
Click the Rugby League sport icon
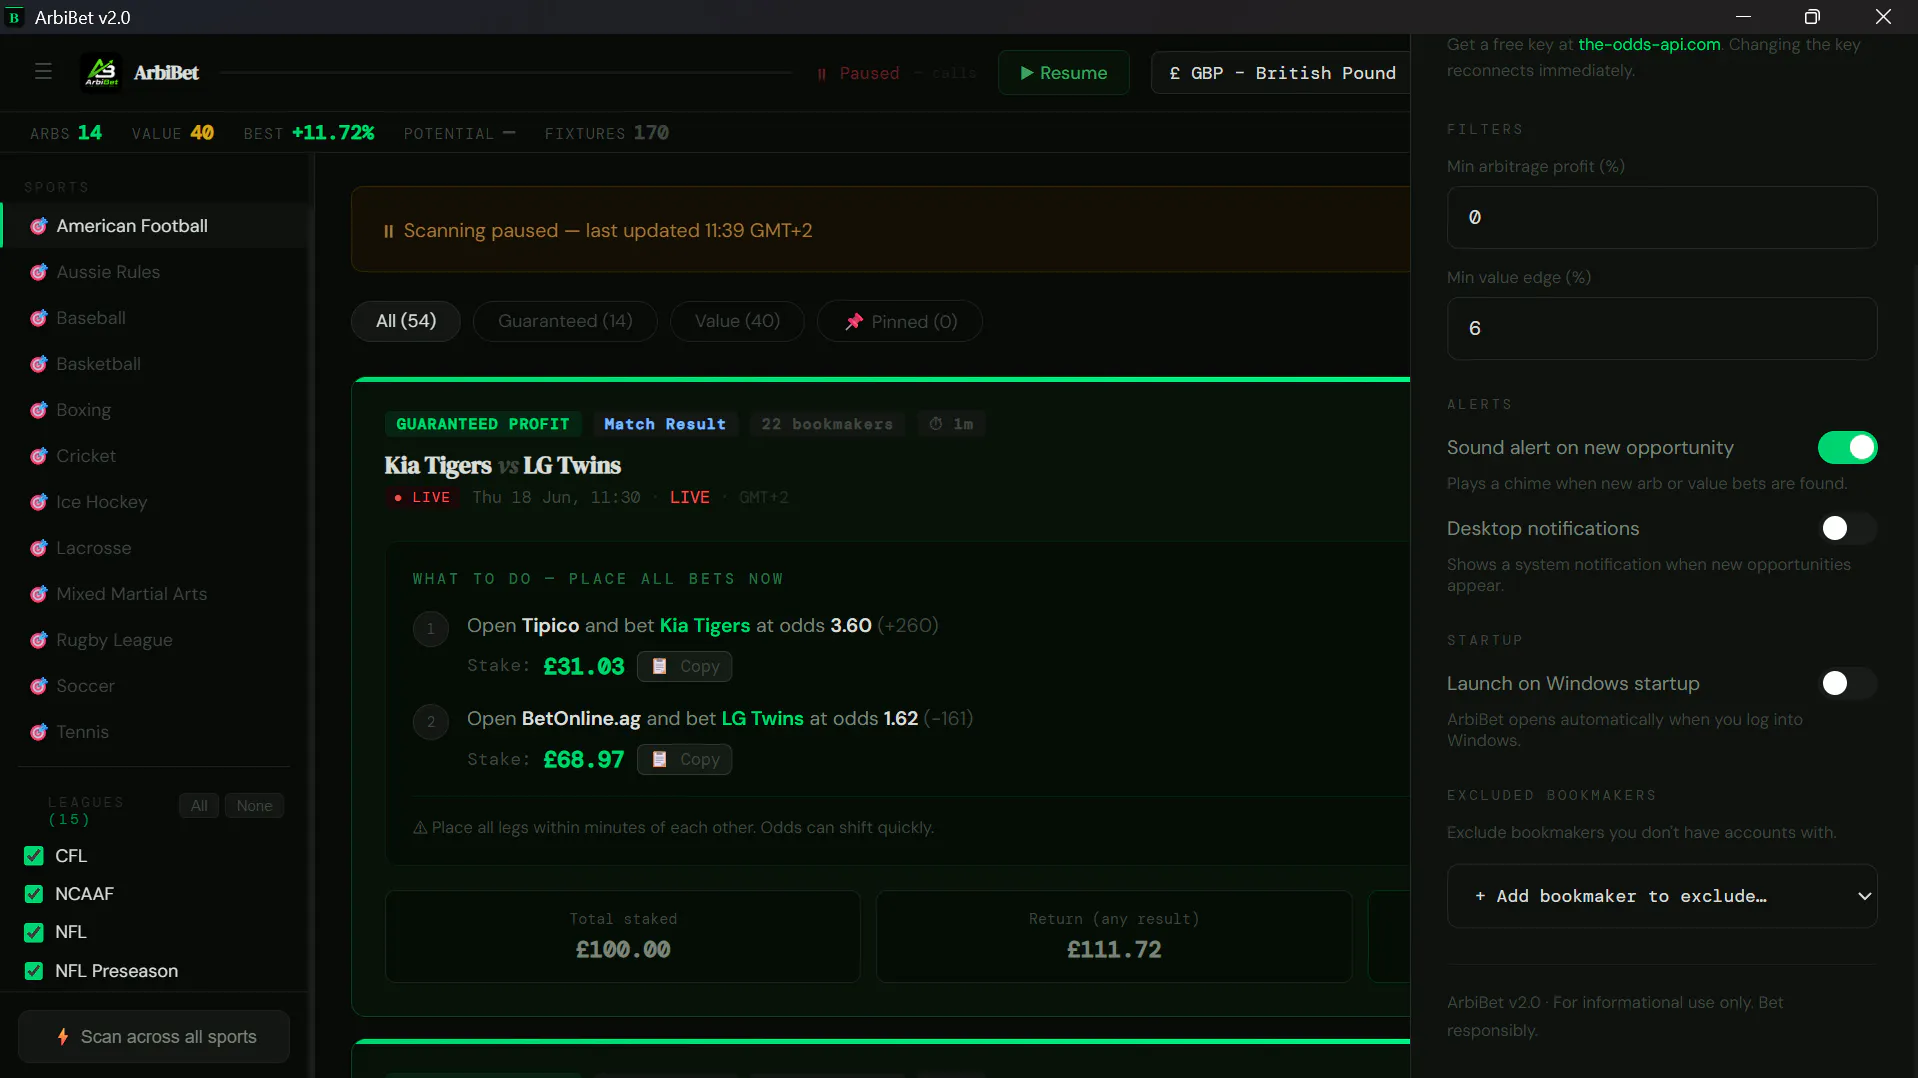tap(39, 640)
